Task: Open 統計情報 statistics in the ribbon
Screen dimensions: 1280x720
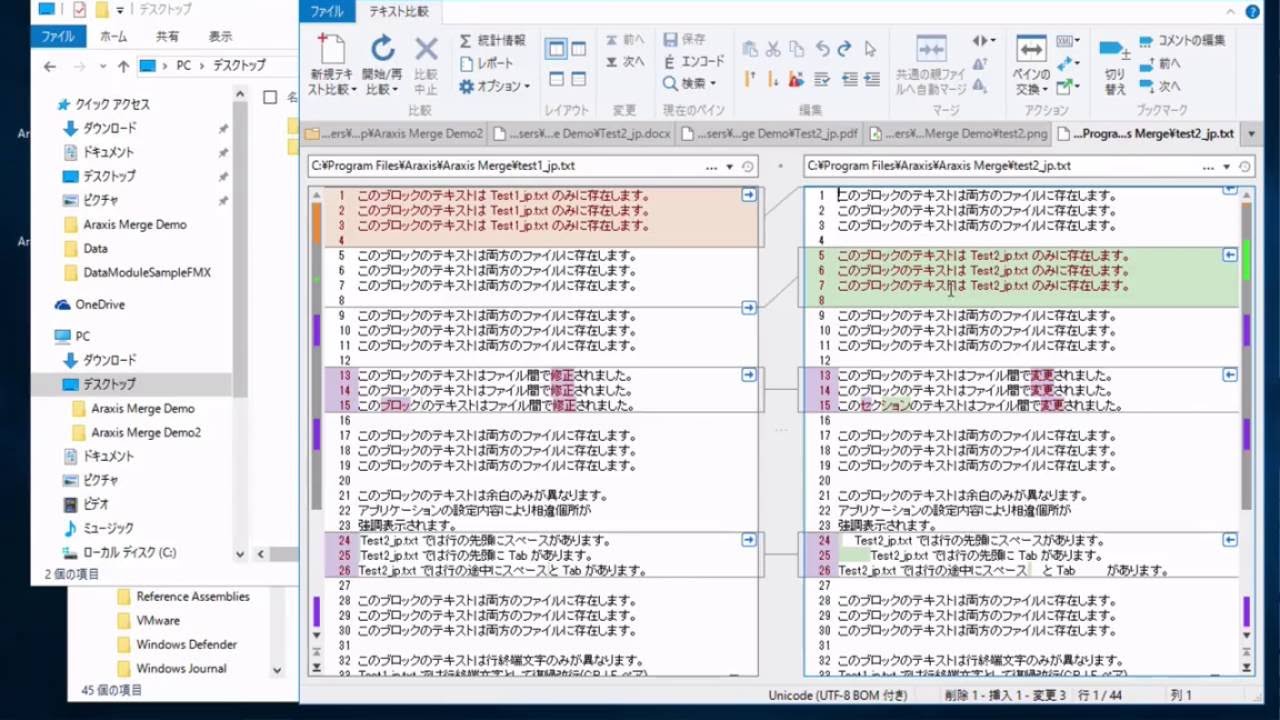Action: click(x=492, y=41)
